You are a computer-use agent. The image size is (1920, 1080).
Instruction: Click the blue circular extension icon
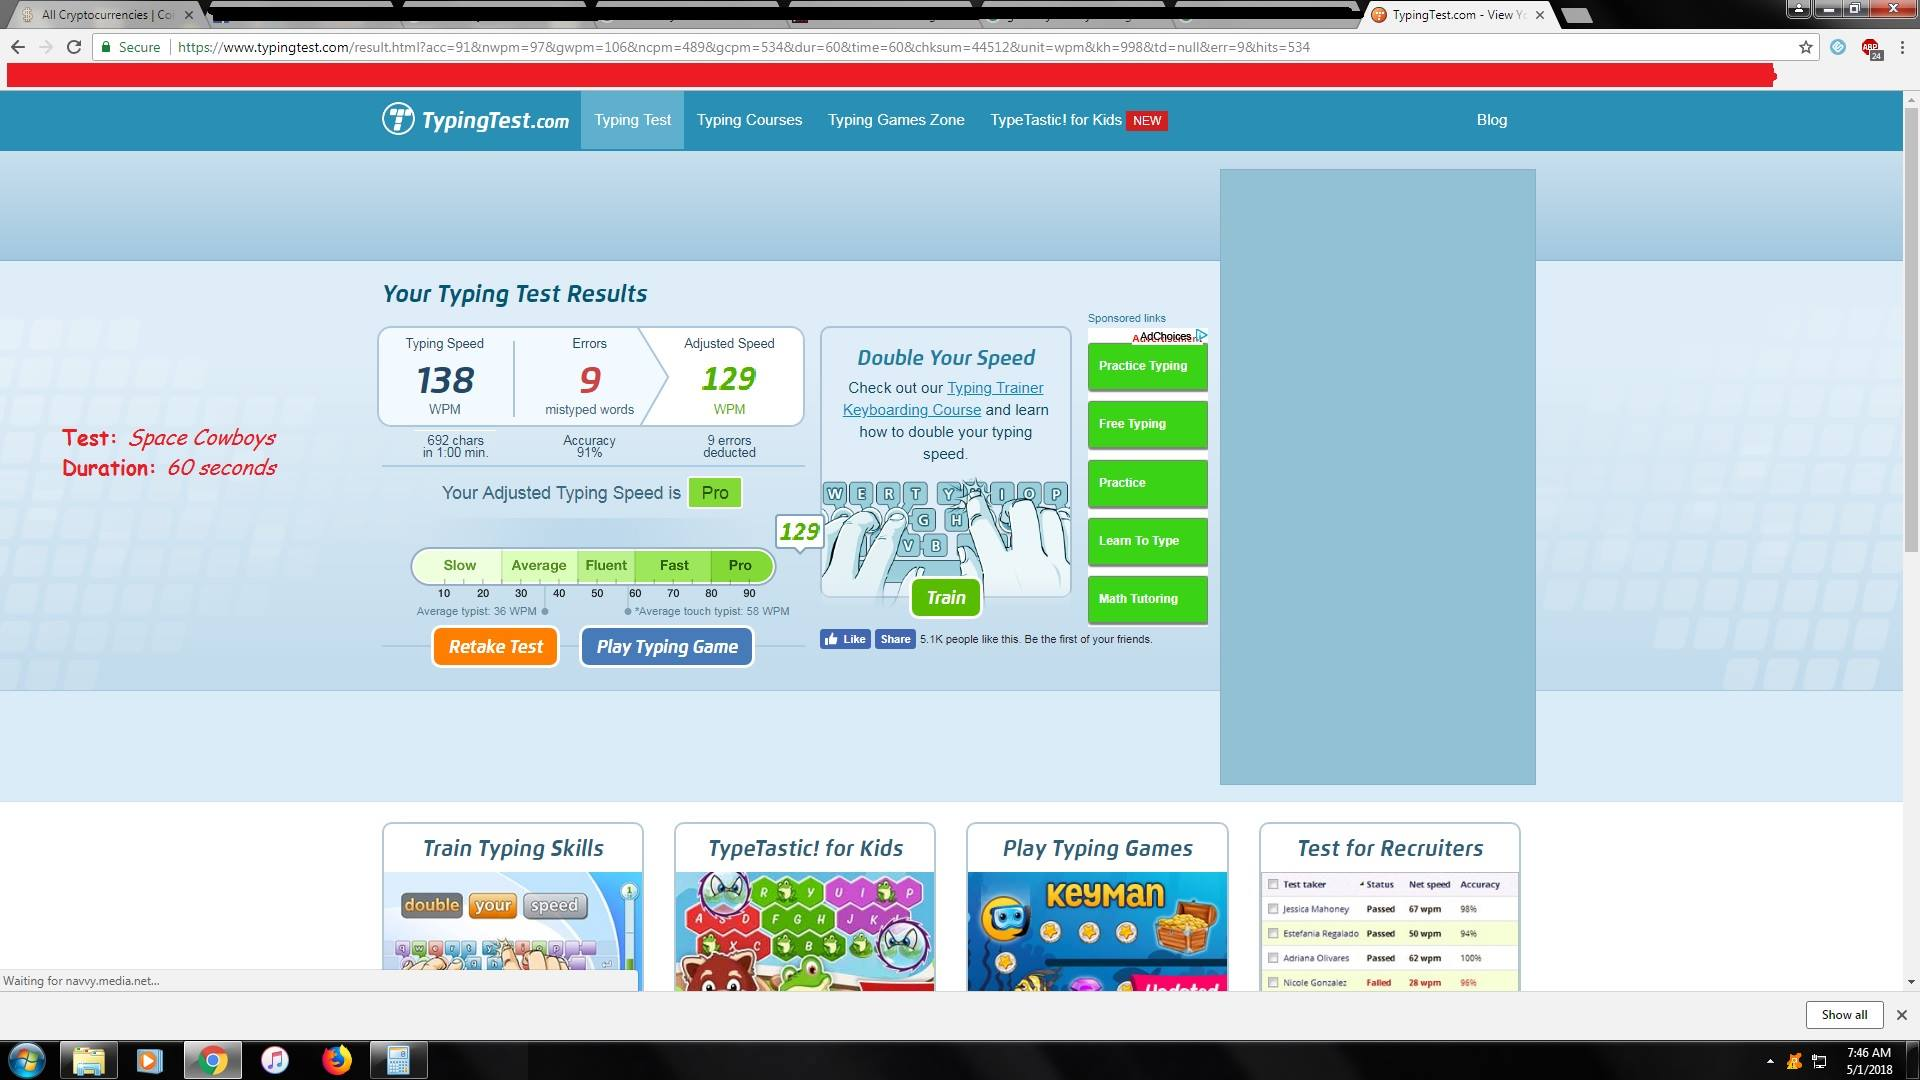click(x=1838, y=47)
